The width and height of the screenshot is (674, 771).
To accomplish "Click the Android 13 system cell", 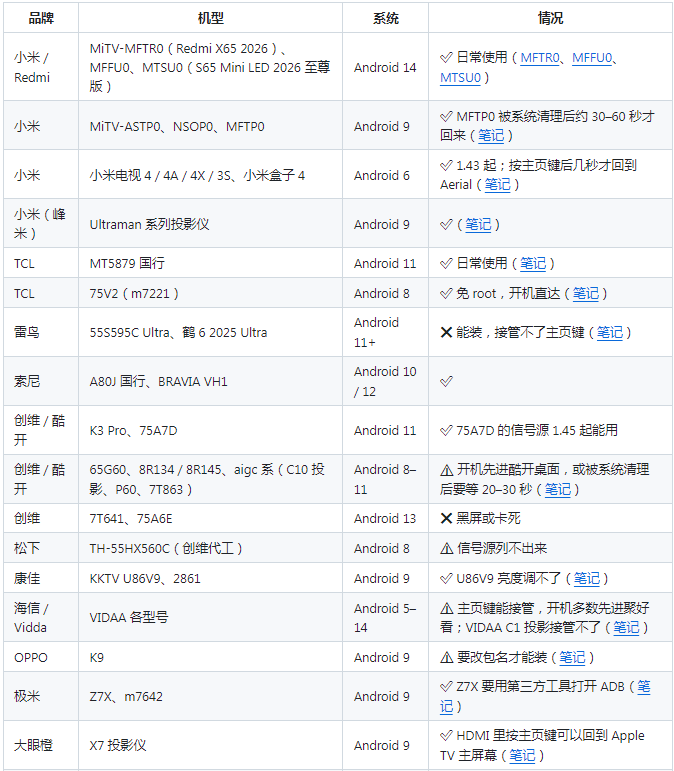I will coord(385,518).
